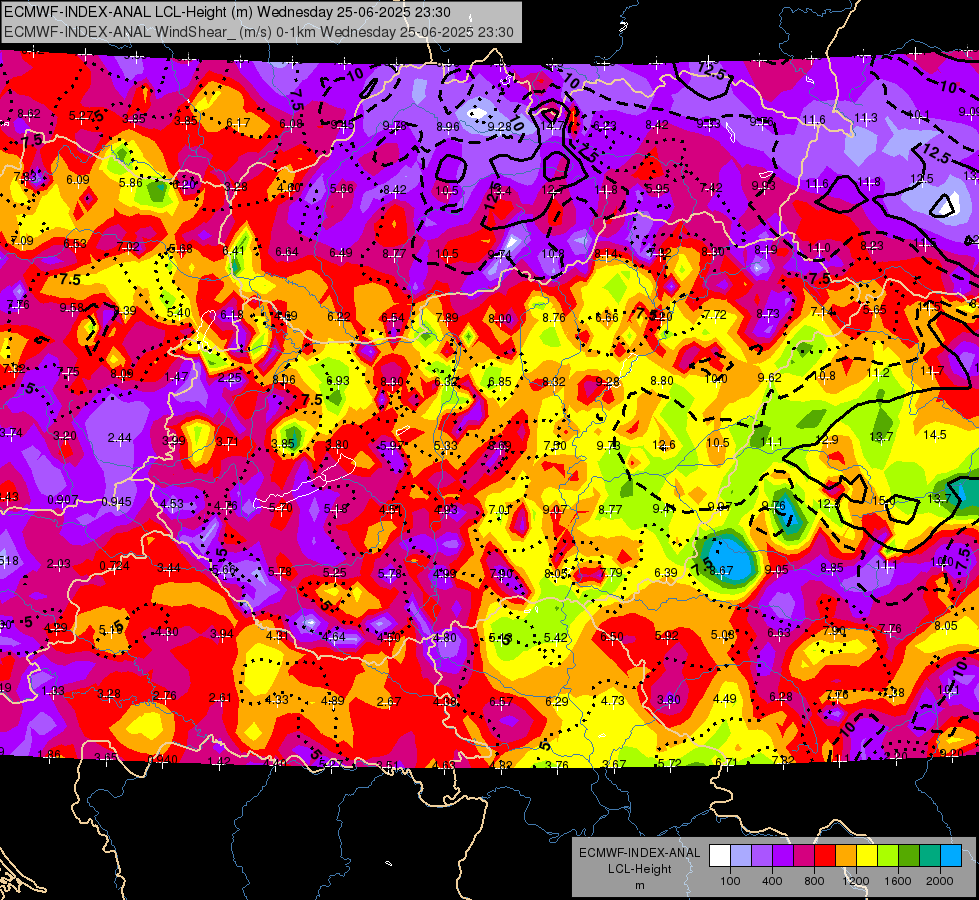Click the wind shear value '6.17'
The height and width of the screenshot is (900, 979).
pyautogui.click(x=238, y=123)
